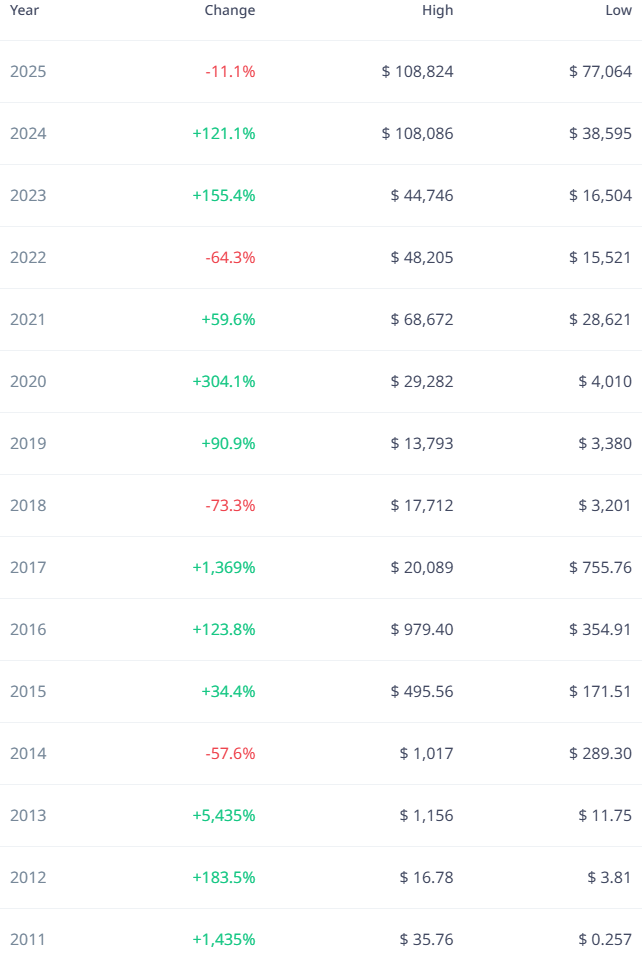The image size is (642, 970).
Task: Click the Year column header
Action: pyautogui.click(x=24, y=11)
